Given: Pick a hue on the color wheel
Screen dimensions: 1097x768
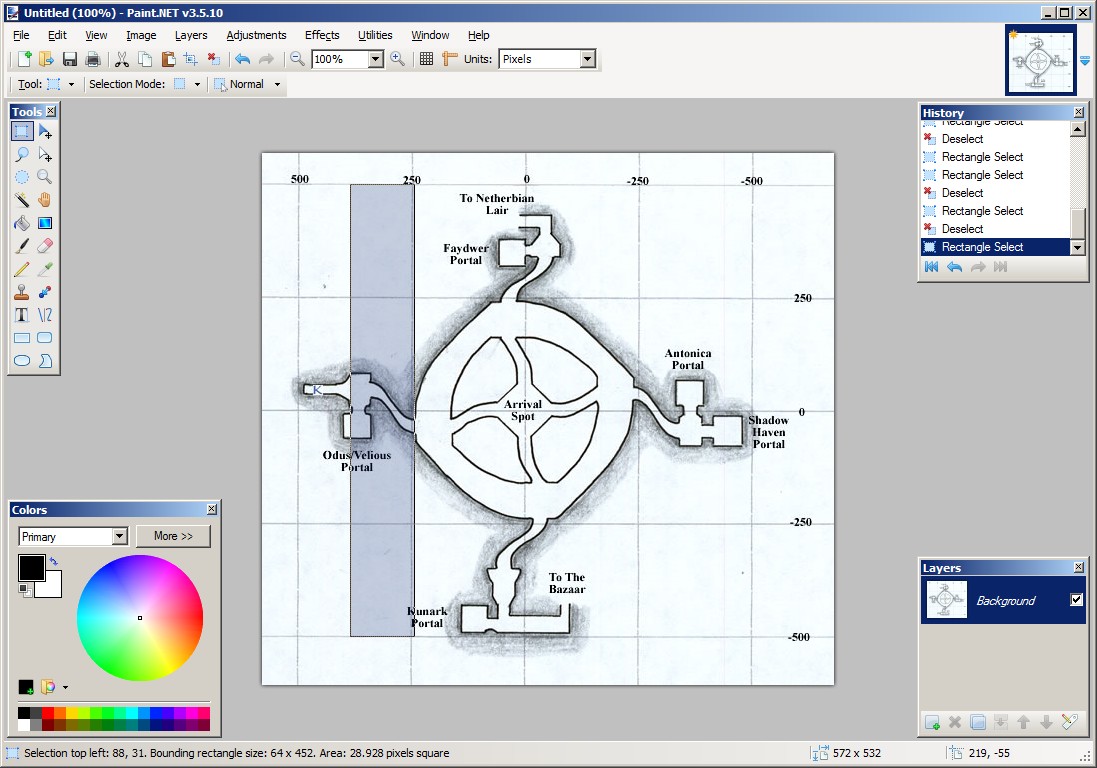Looking at the screenshot, I should pyautogui.click(x=140, y=618).
